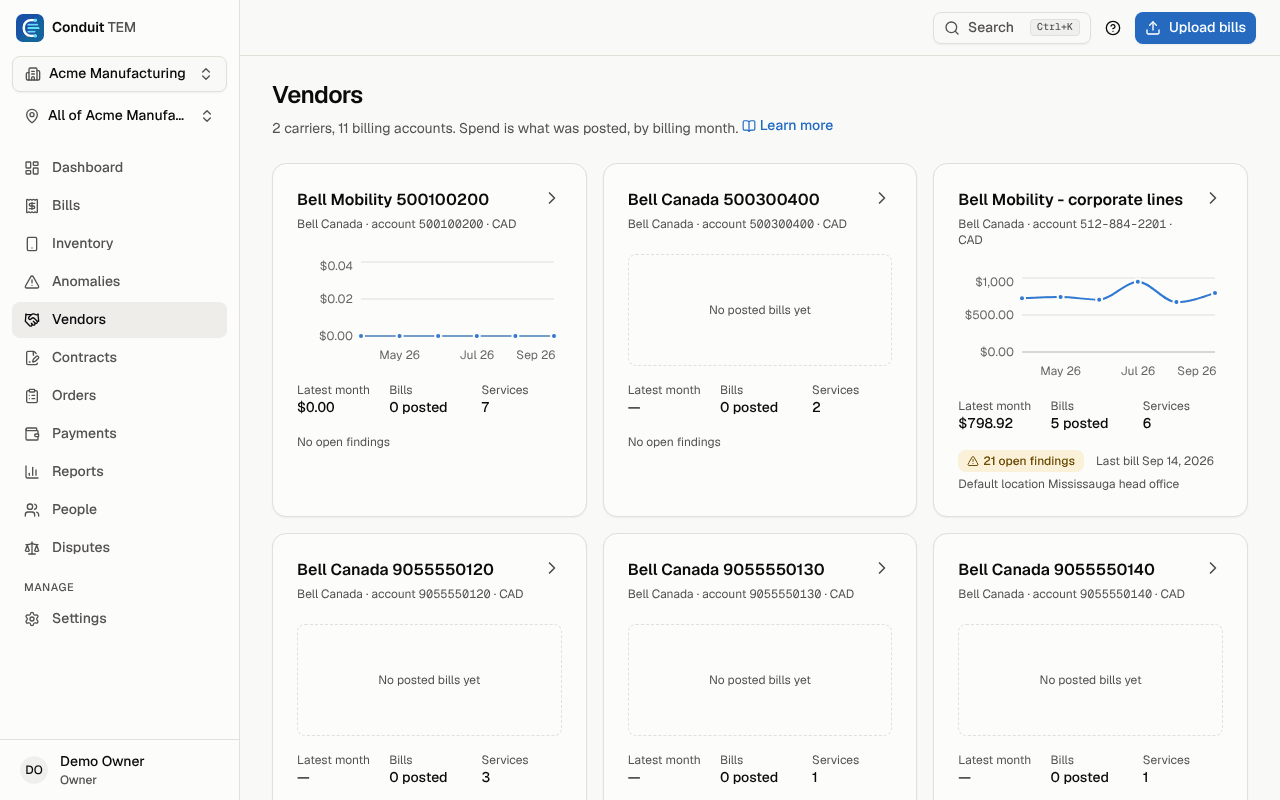Open help via question mark icon
The image size is (1280, 800).
coord(1113,28)
